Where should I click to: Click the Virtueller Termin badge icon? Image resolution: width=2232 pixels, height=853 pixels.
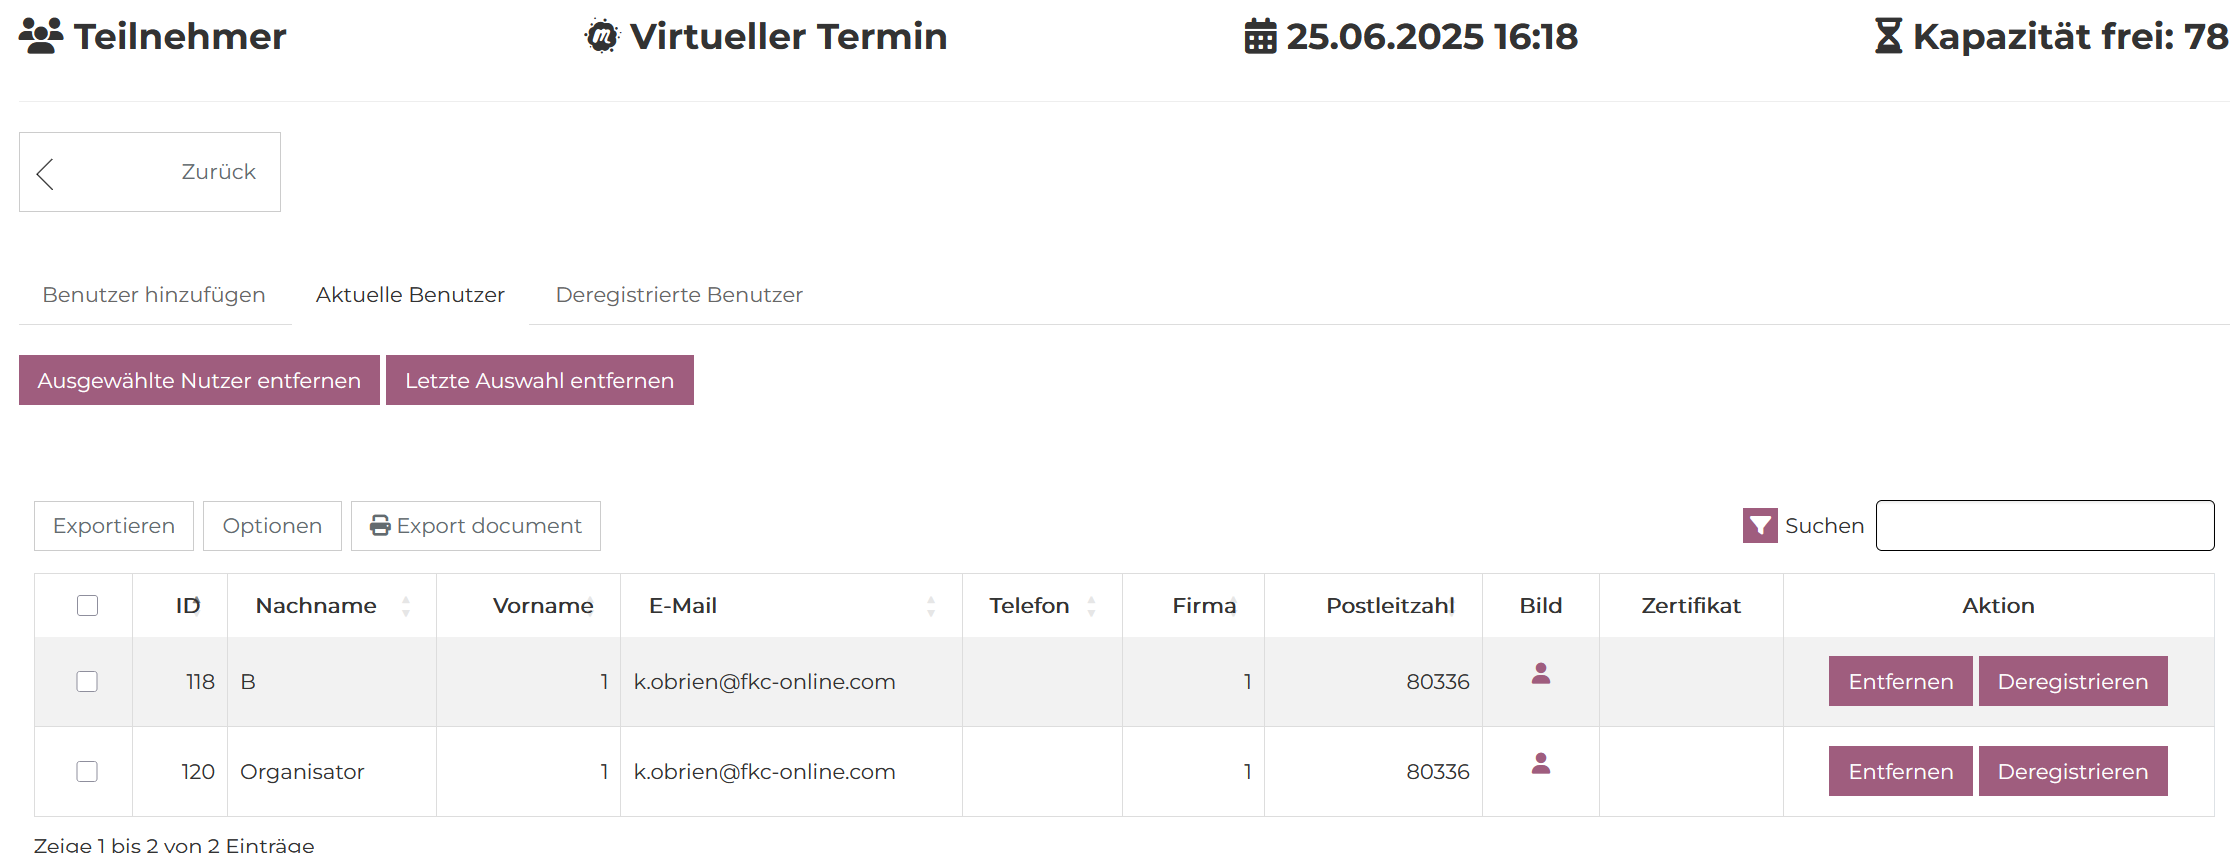[602, 37]
